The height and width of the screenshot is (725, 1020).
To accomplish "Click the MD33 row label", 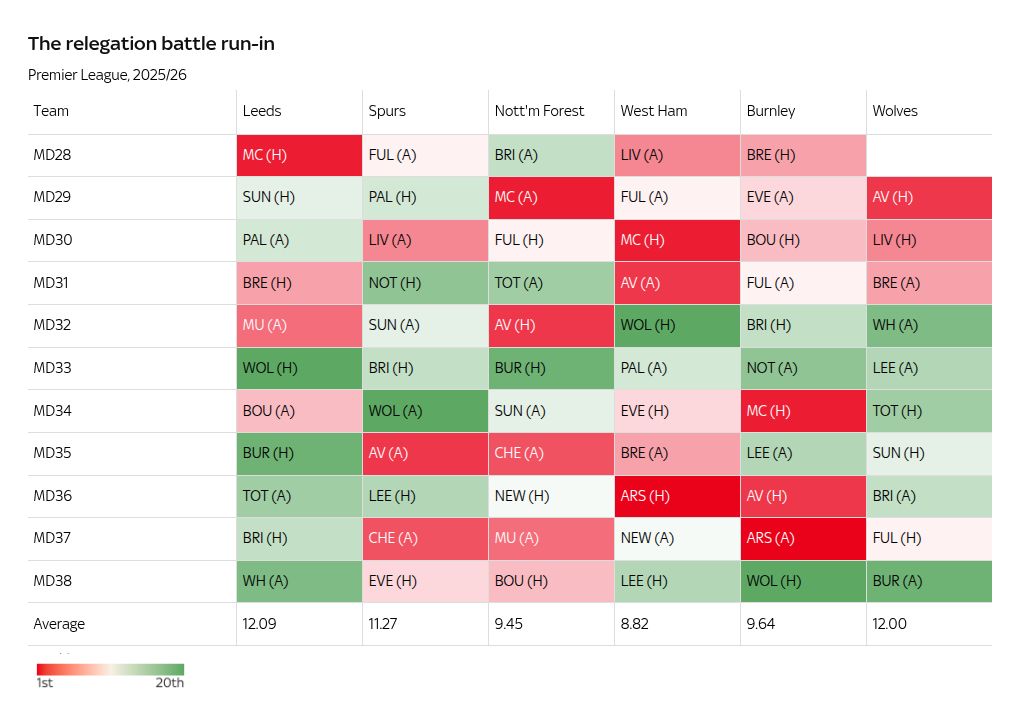I will (52, 368).
